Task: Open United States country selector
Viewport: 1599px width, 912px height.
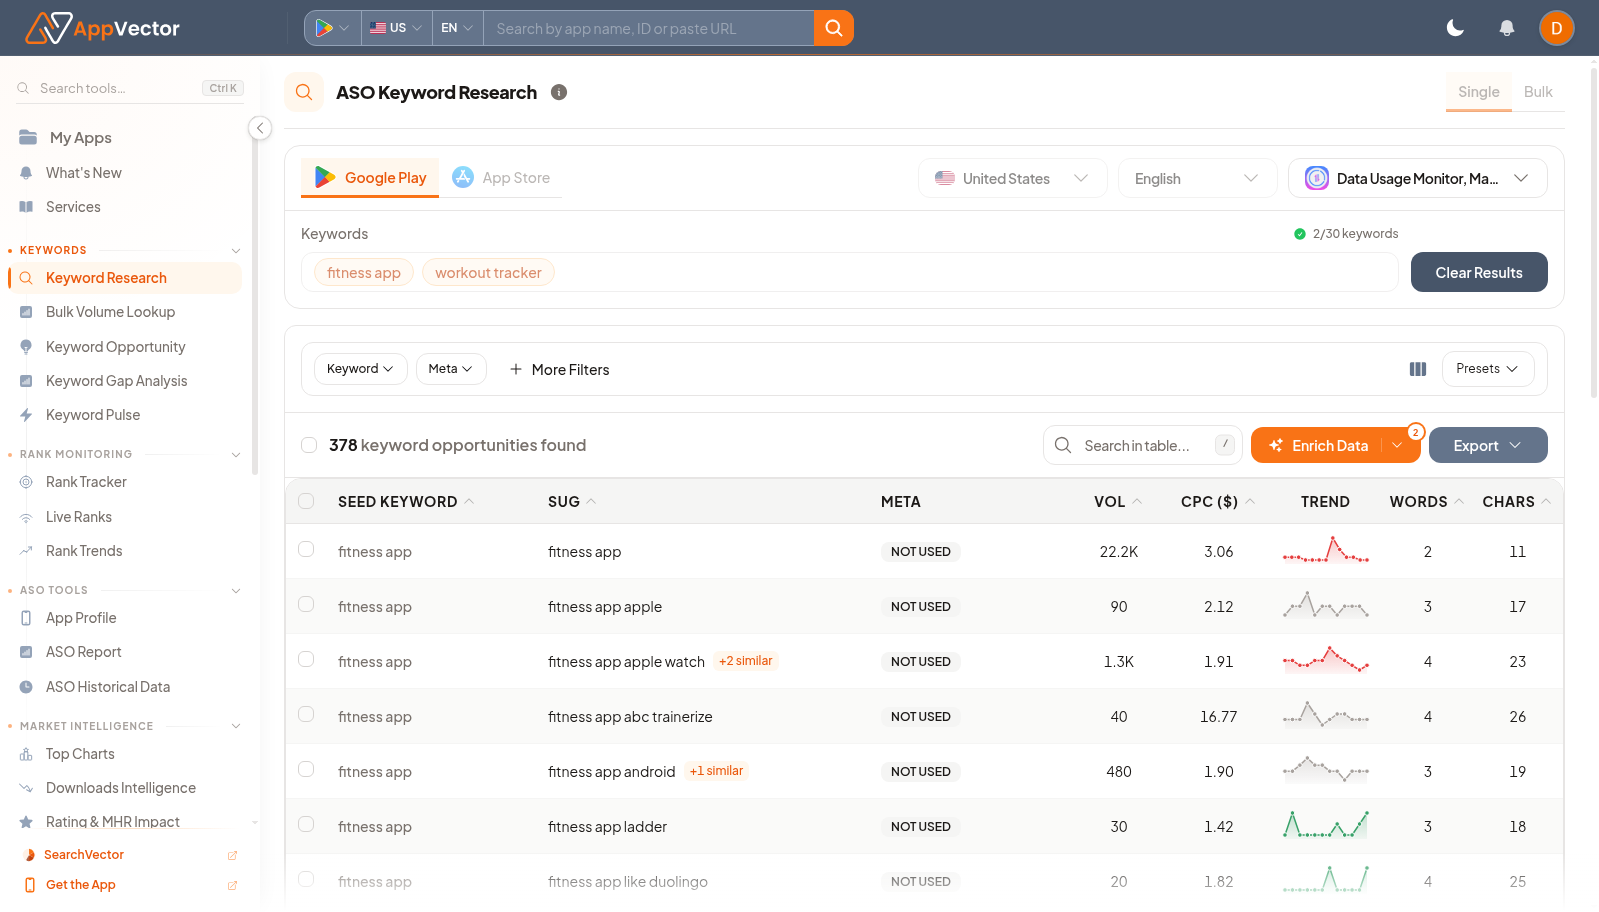Action: click(x=1012, y=178)
